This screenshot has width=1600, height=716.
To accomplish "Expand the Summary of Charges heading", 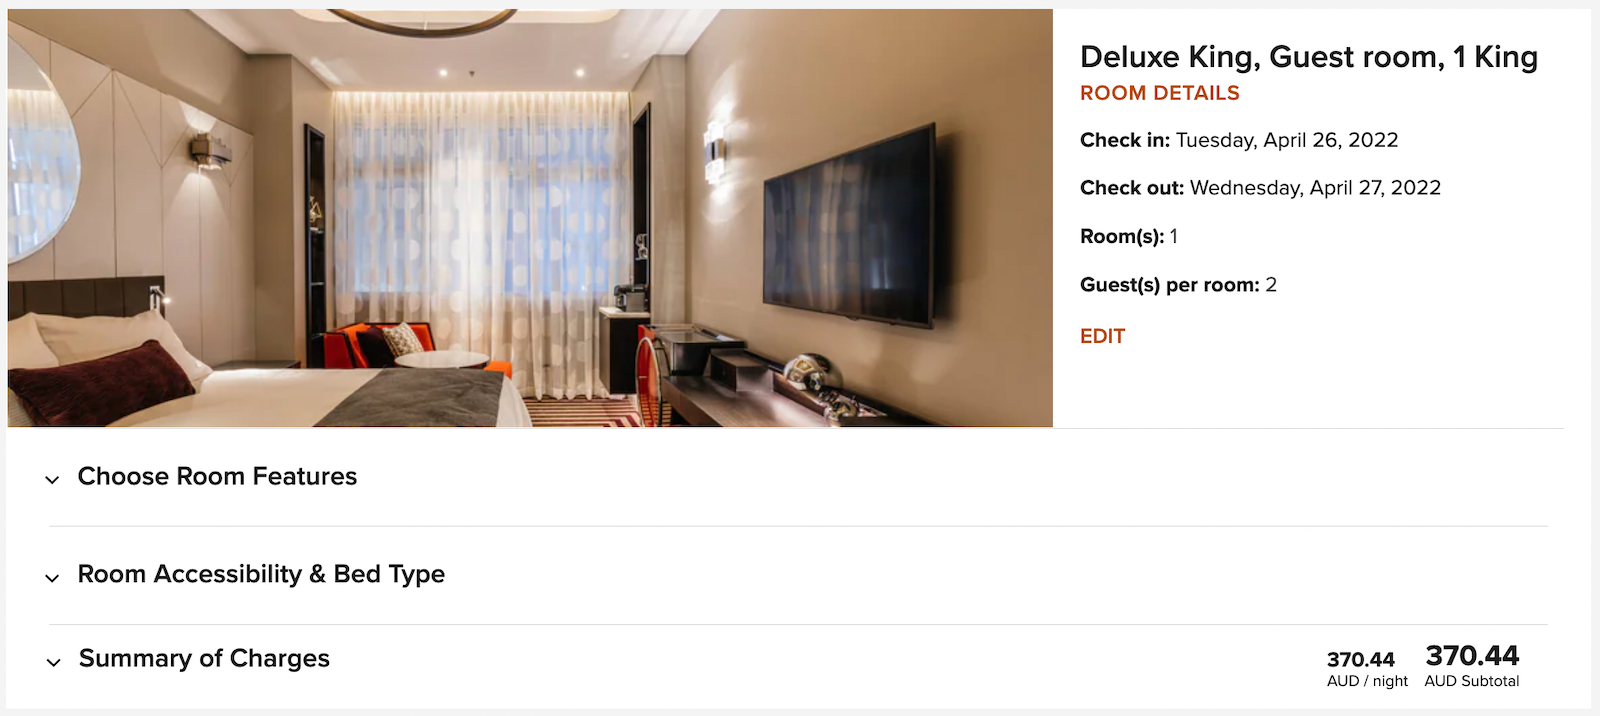I will (204, 658).
